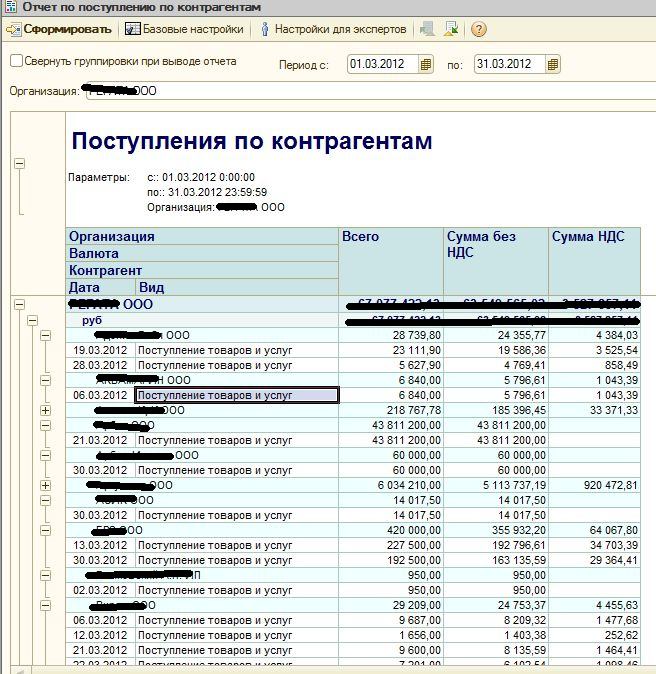
Task: Open Базовые настройки
Action: coord(184,29)
